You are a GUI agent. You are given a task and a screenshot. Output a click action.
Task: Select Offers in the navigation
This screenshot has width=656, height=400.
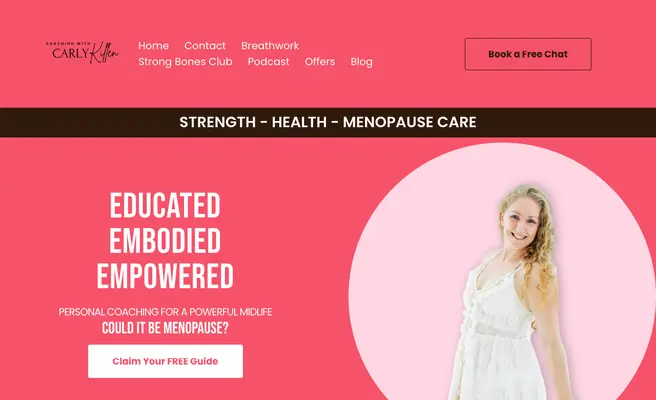(320, 62)
